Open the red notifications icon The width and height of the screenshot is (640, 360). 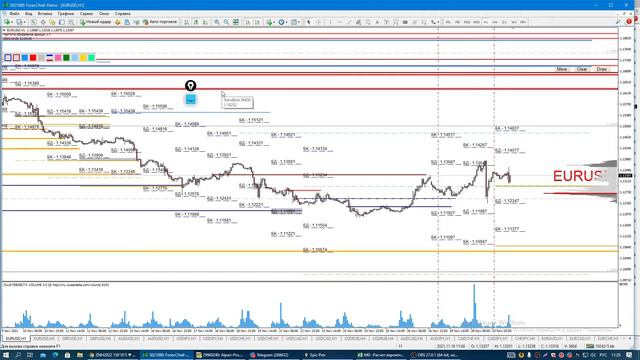tap(629, 22)
